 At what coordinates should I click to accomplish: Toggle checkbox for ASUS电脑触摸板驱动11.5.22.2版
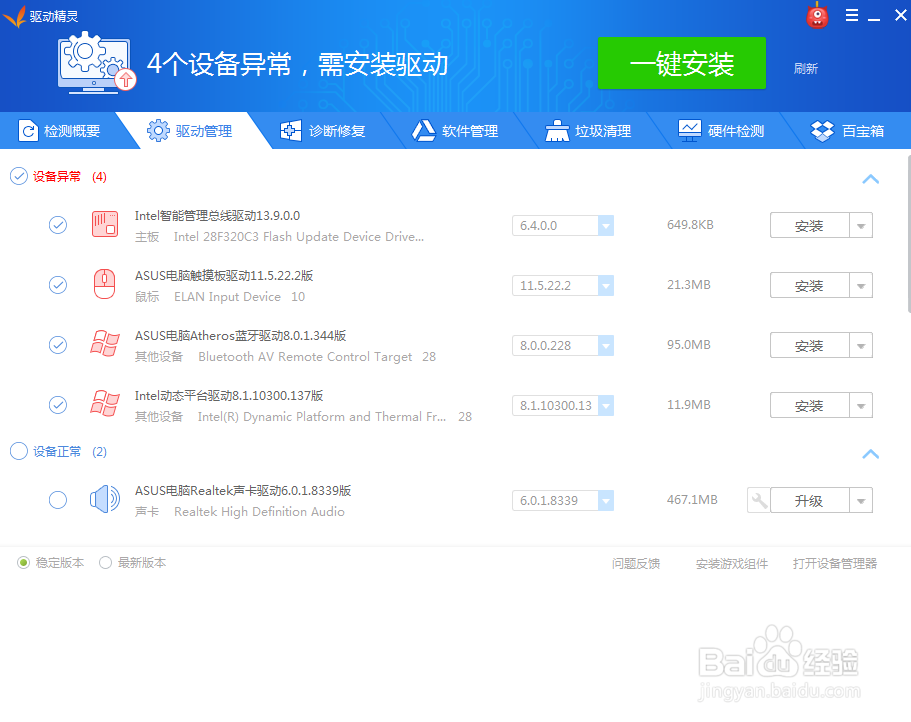pyautogui.click(x=58, y=285)
